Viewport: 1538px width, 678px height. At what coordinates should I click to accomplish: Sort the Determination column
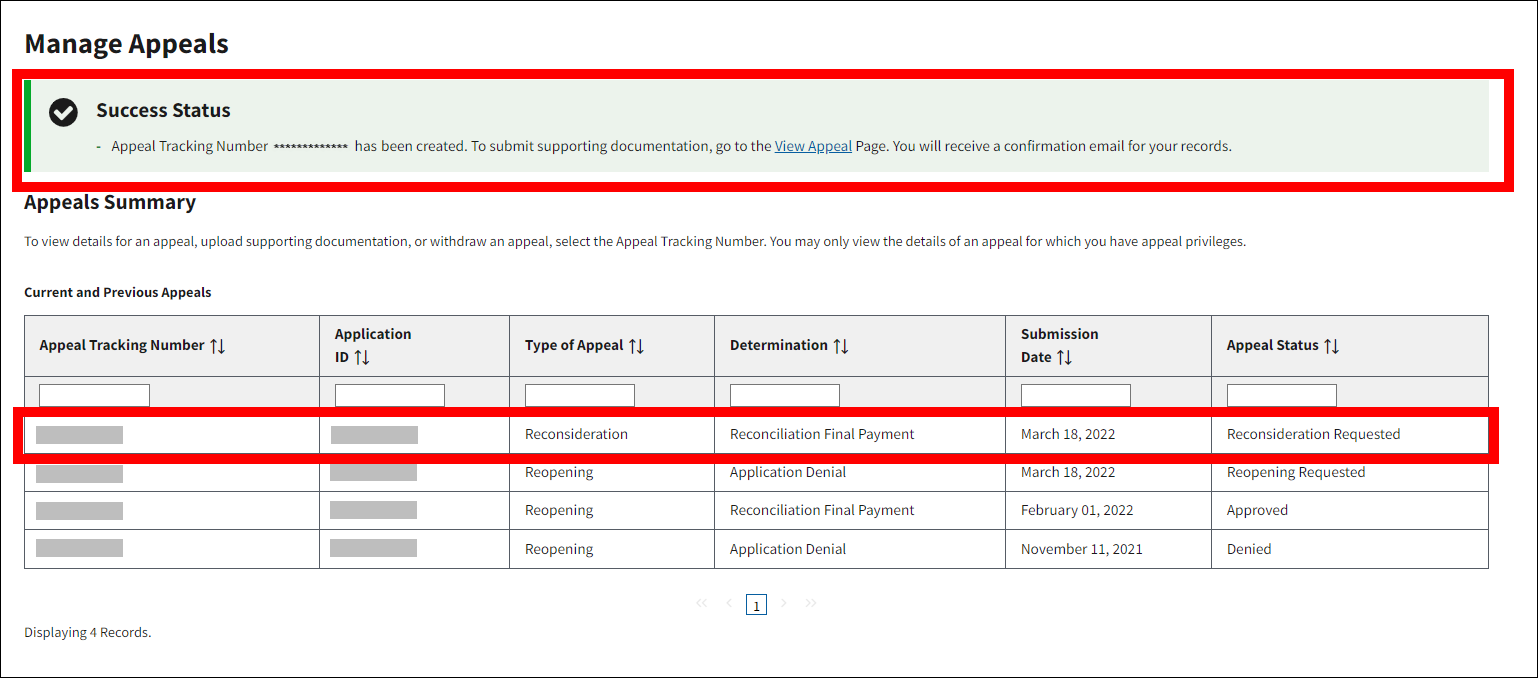tap(841, 346)
